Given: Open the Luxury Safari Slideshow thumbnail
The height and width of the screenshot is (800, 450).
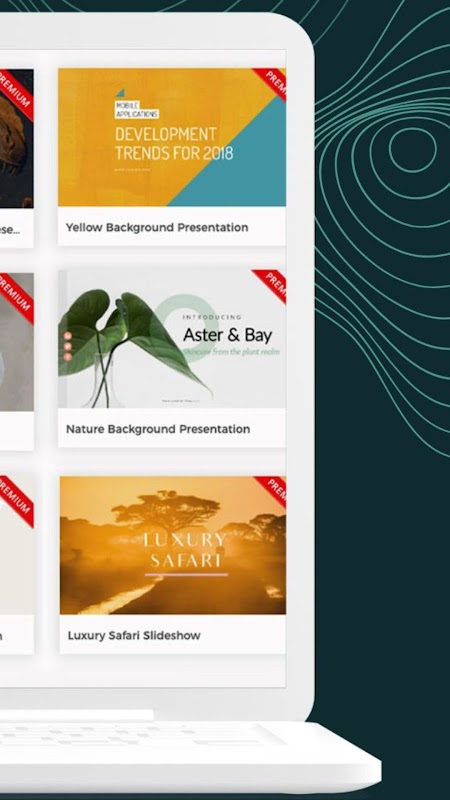Looking at the screenshot, I should [172, 545].
